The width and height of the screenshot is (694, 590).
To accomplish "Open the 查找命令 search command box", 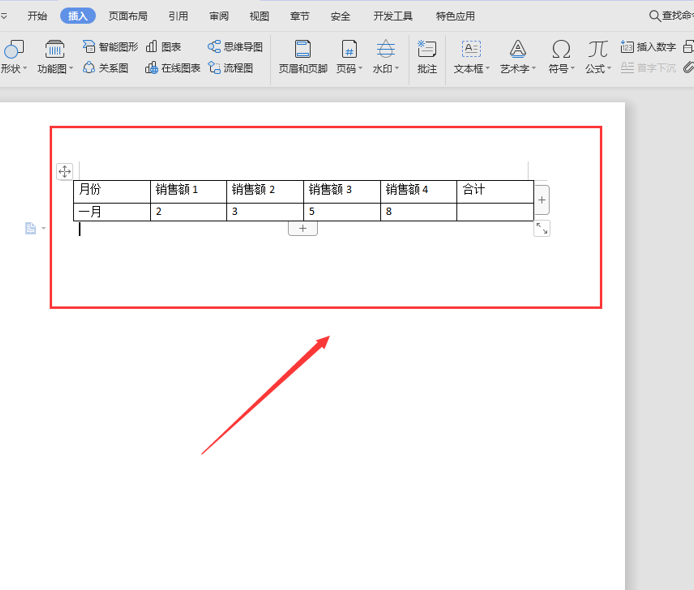I will tap(671, 16).
